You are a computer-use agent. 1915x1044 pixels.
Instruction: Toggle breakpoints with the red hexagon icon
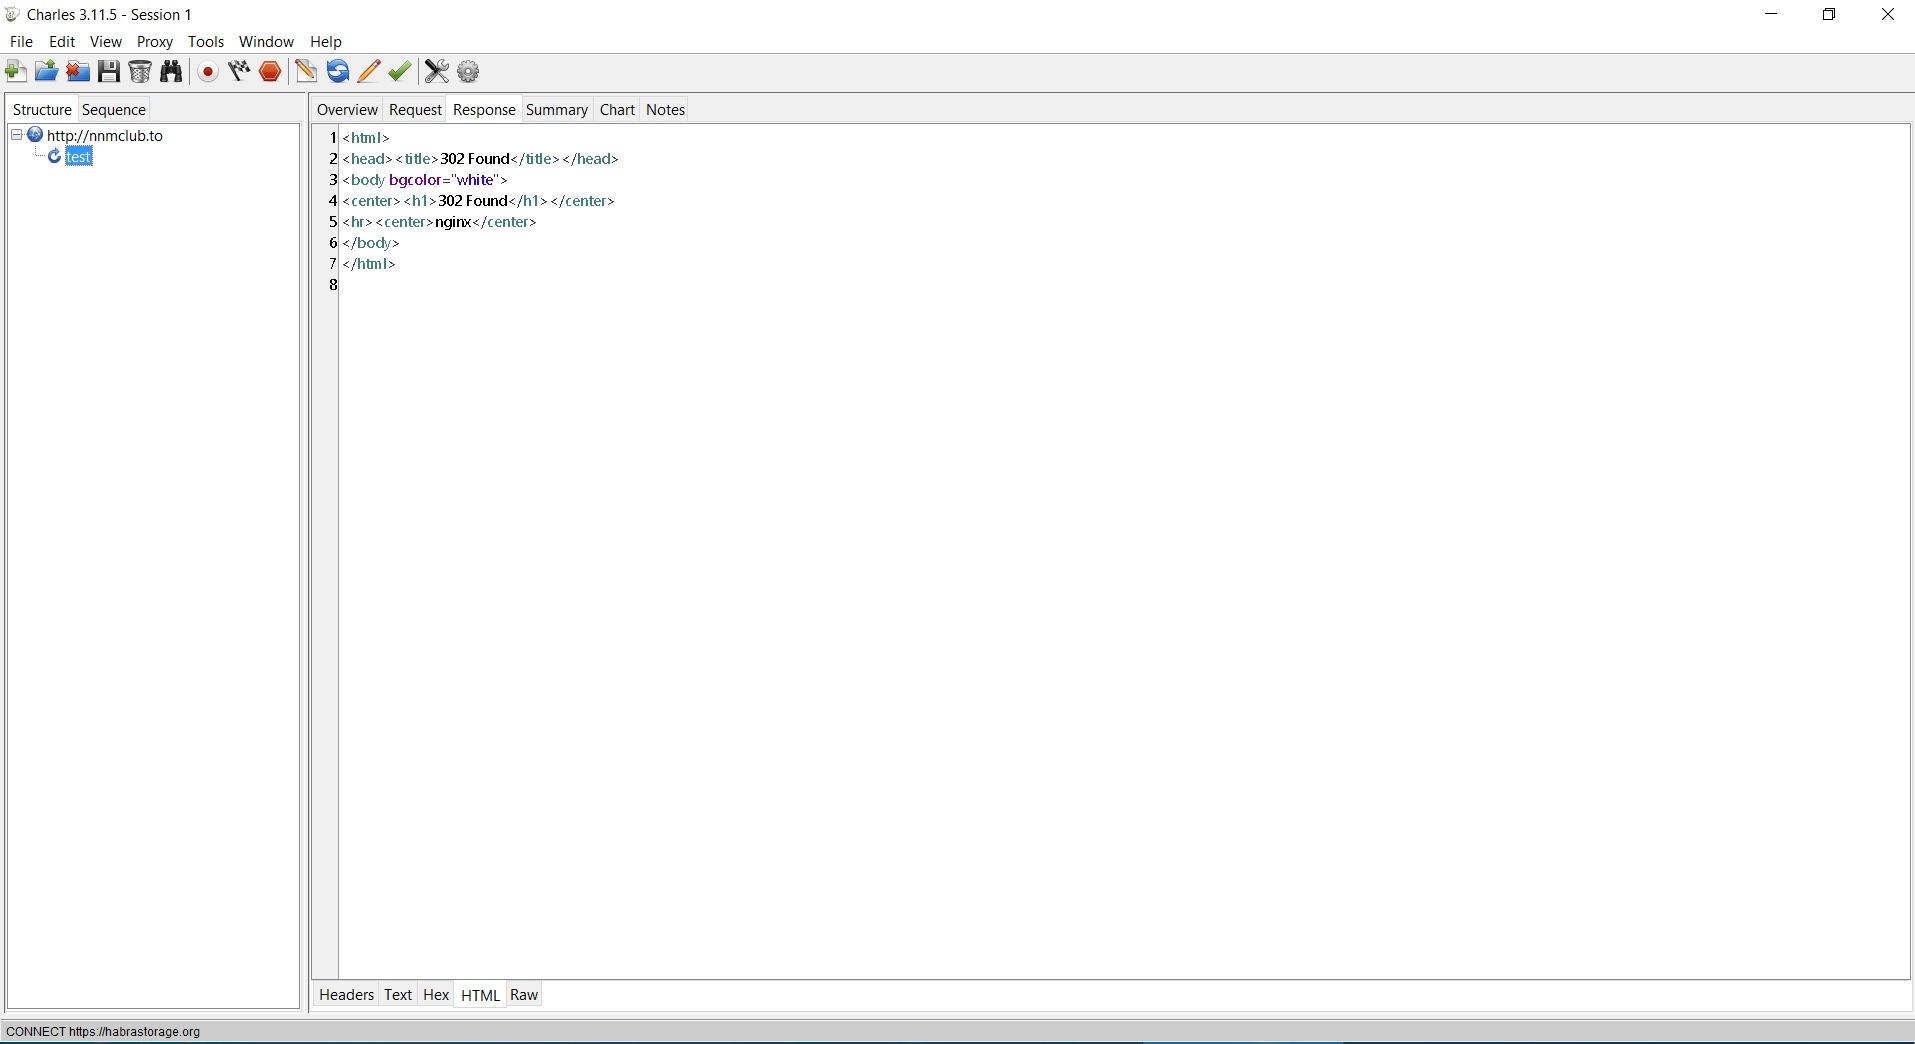click(x=270, y=71)
